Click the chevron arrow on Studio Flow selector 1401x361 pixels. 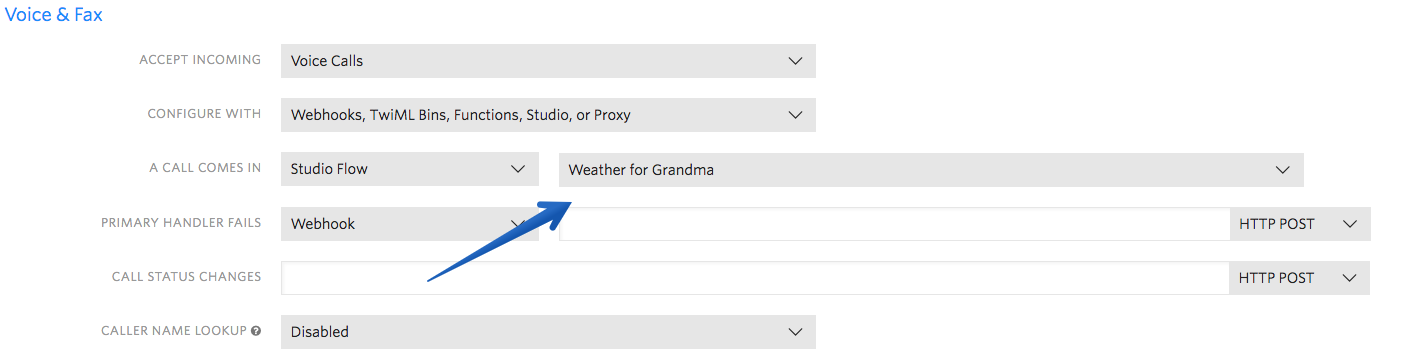518,170
